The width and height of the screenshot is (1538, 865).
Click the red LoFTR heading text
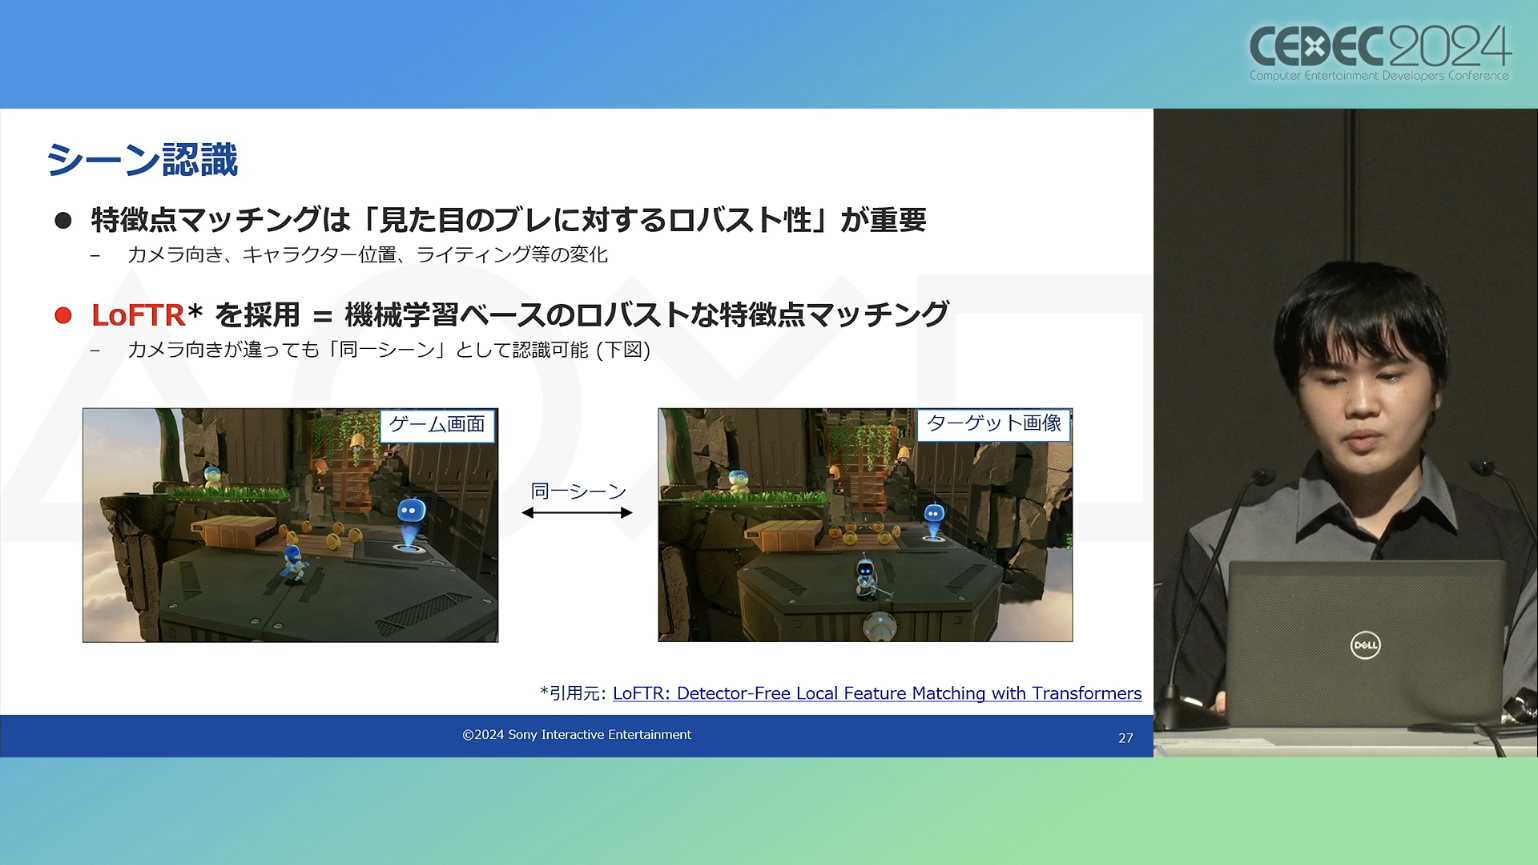click(x=138, y=315)
